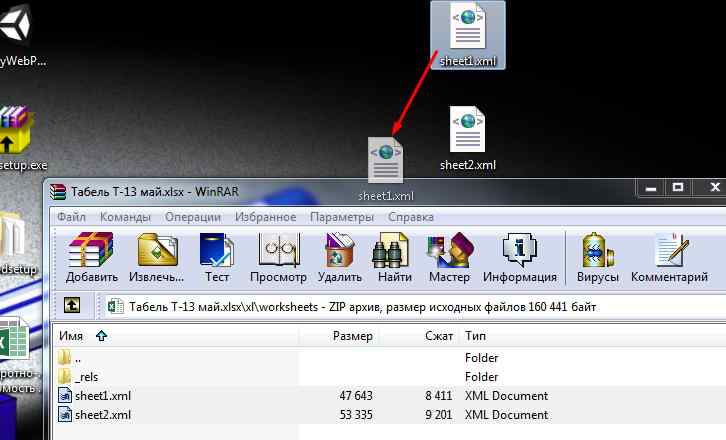
Task: Open the Справка menu
Action: [x=411, y=217]
